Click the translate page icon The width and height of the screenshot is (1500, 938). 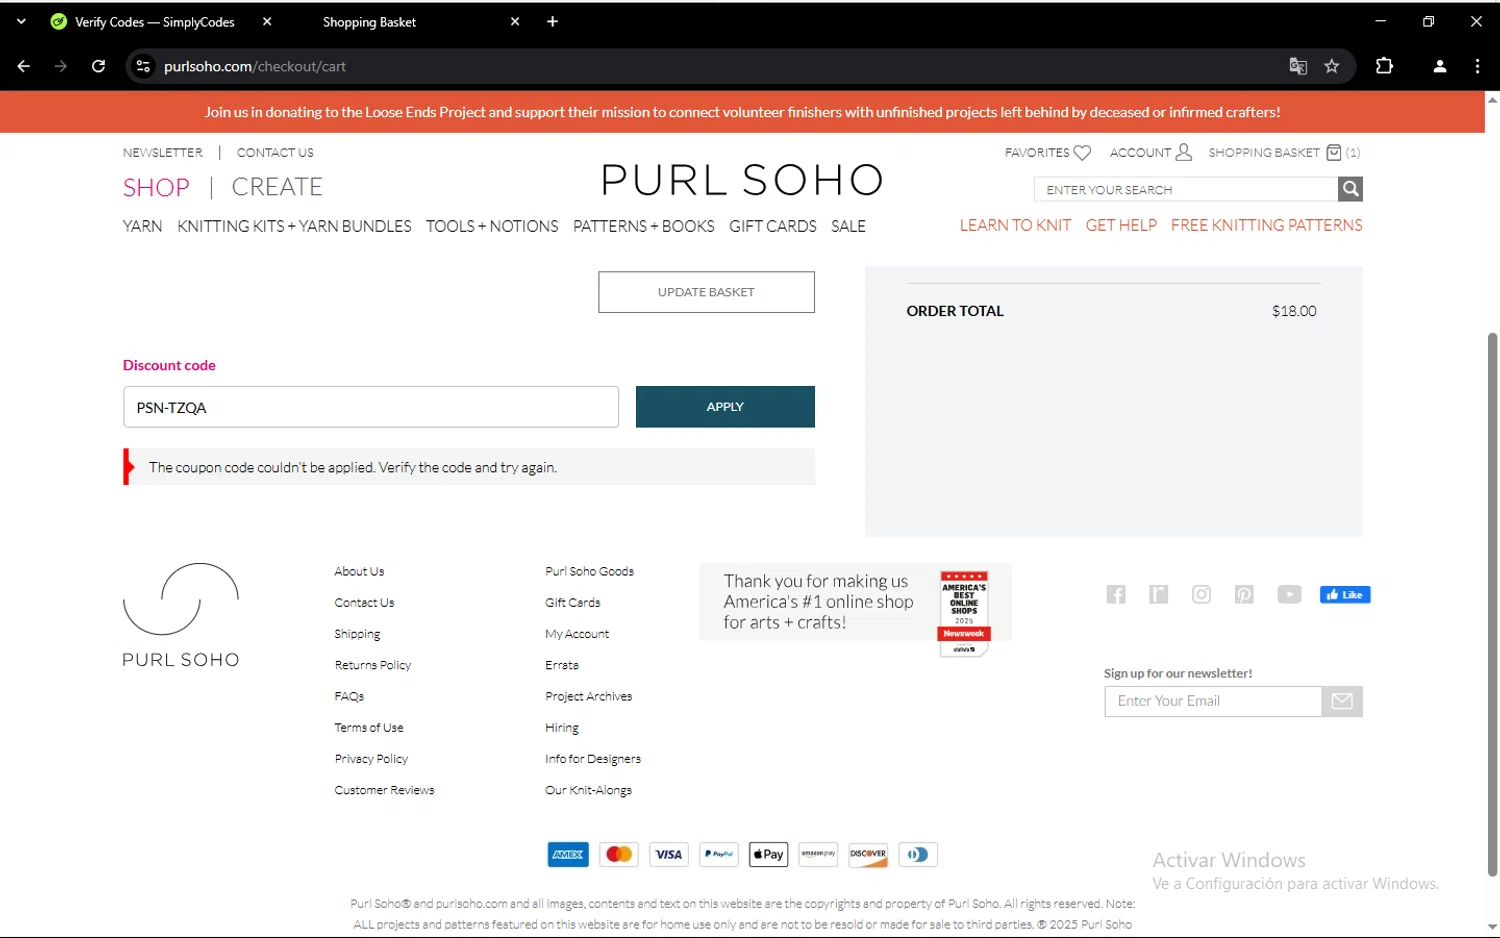click(x=1298, y=66)
